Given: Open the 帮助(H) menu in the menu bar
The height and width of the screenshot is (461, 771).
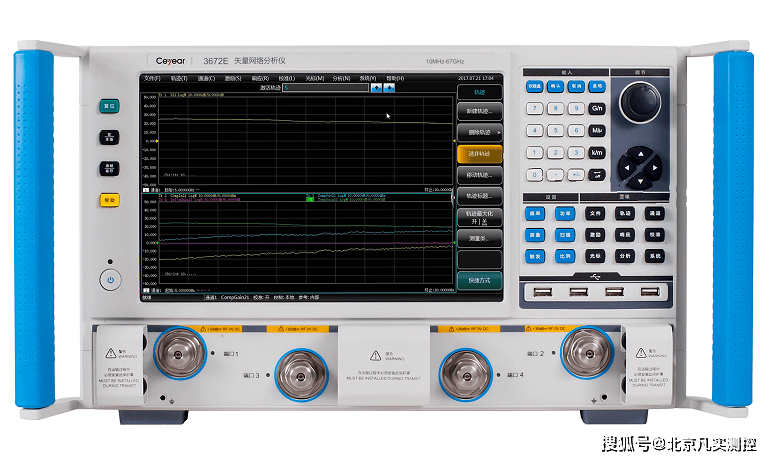Looking at the screenshot, I should (x=395, y=78).
